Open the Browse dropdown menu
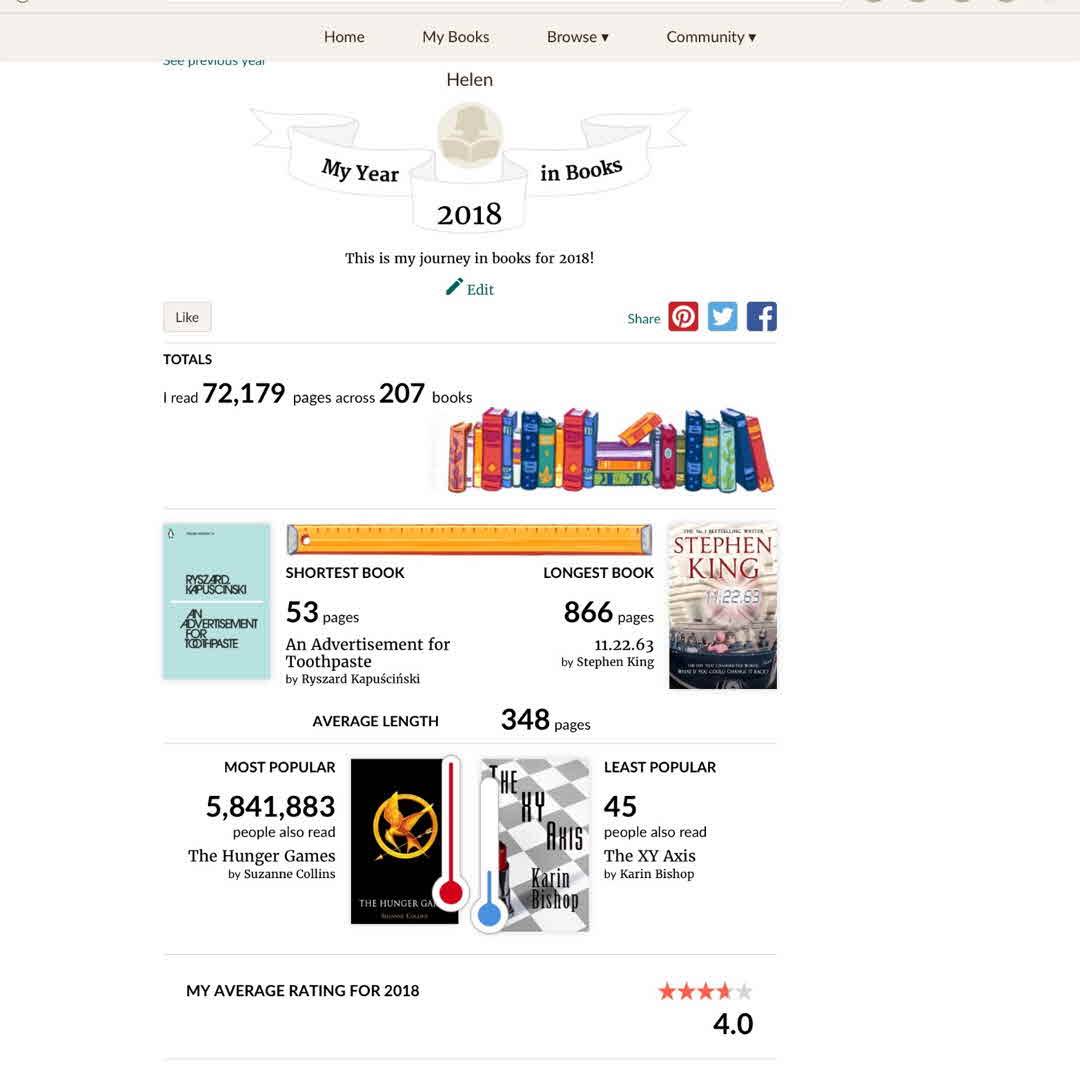This screenshot has height=1080, width=1080. pyautogui.click(x=577, y=37)
